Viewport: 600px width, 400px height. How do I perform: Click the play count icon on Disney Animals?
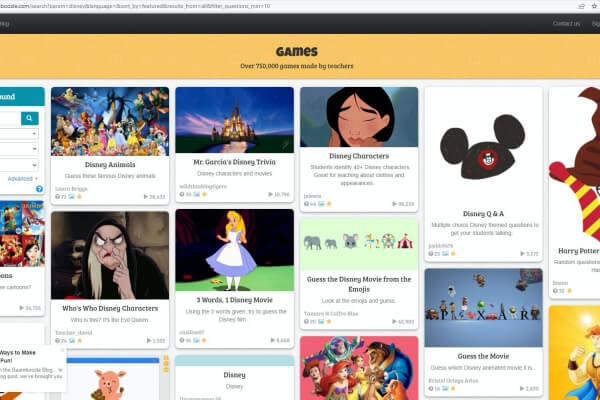[145, 197]
